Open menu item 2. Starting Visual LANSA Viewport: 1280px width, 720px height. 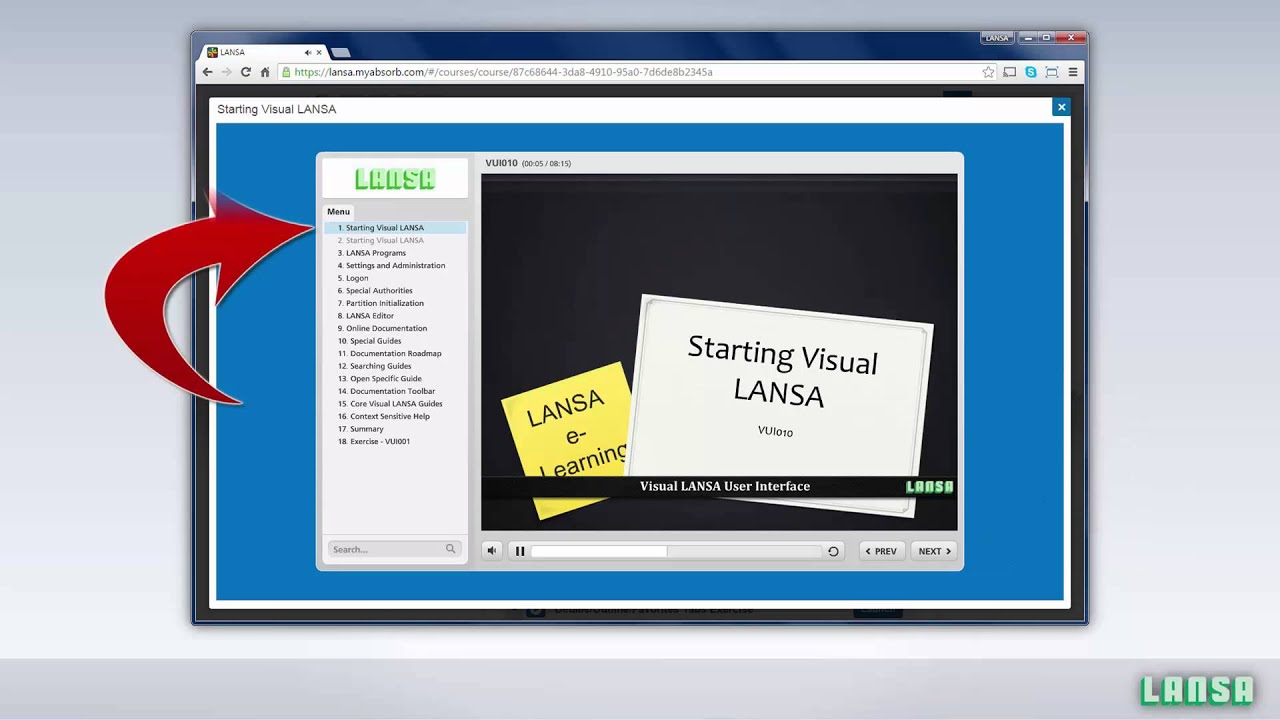coord(395,240)
